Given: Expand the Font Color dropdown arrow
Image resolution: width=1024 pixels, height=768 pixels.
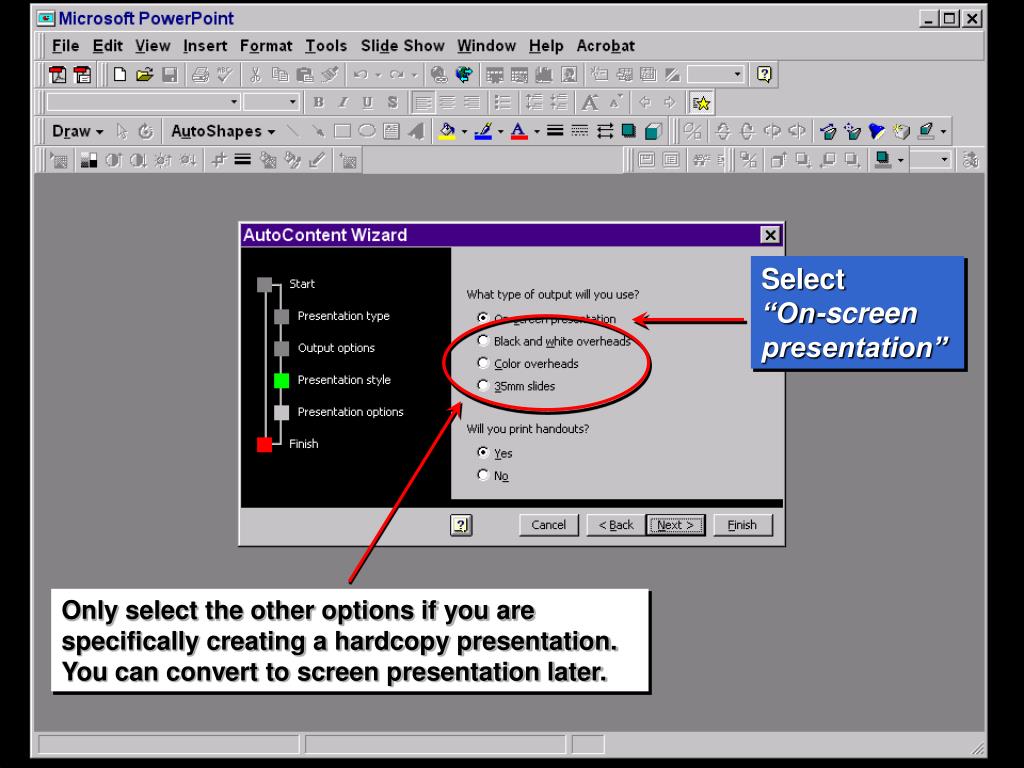Looking at the screenshot, I should tap(537, 131).
